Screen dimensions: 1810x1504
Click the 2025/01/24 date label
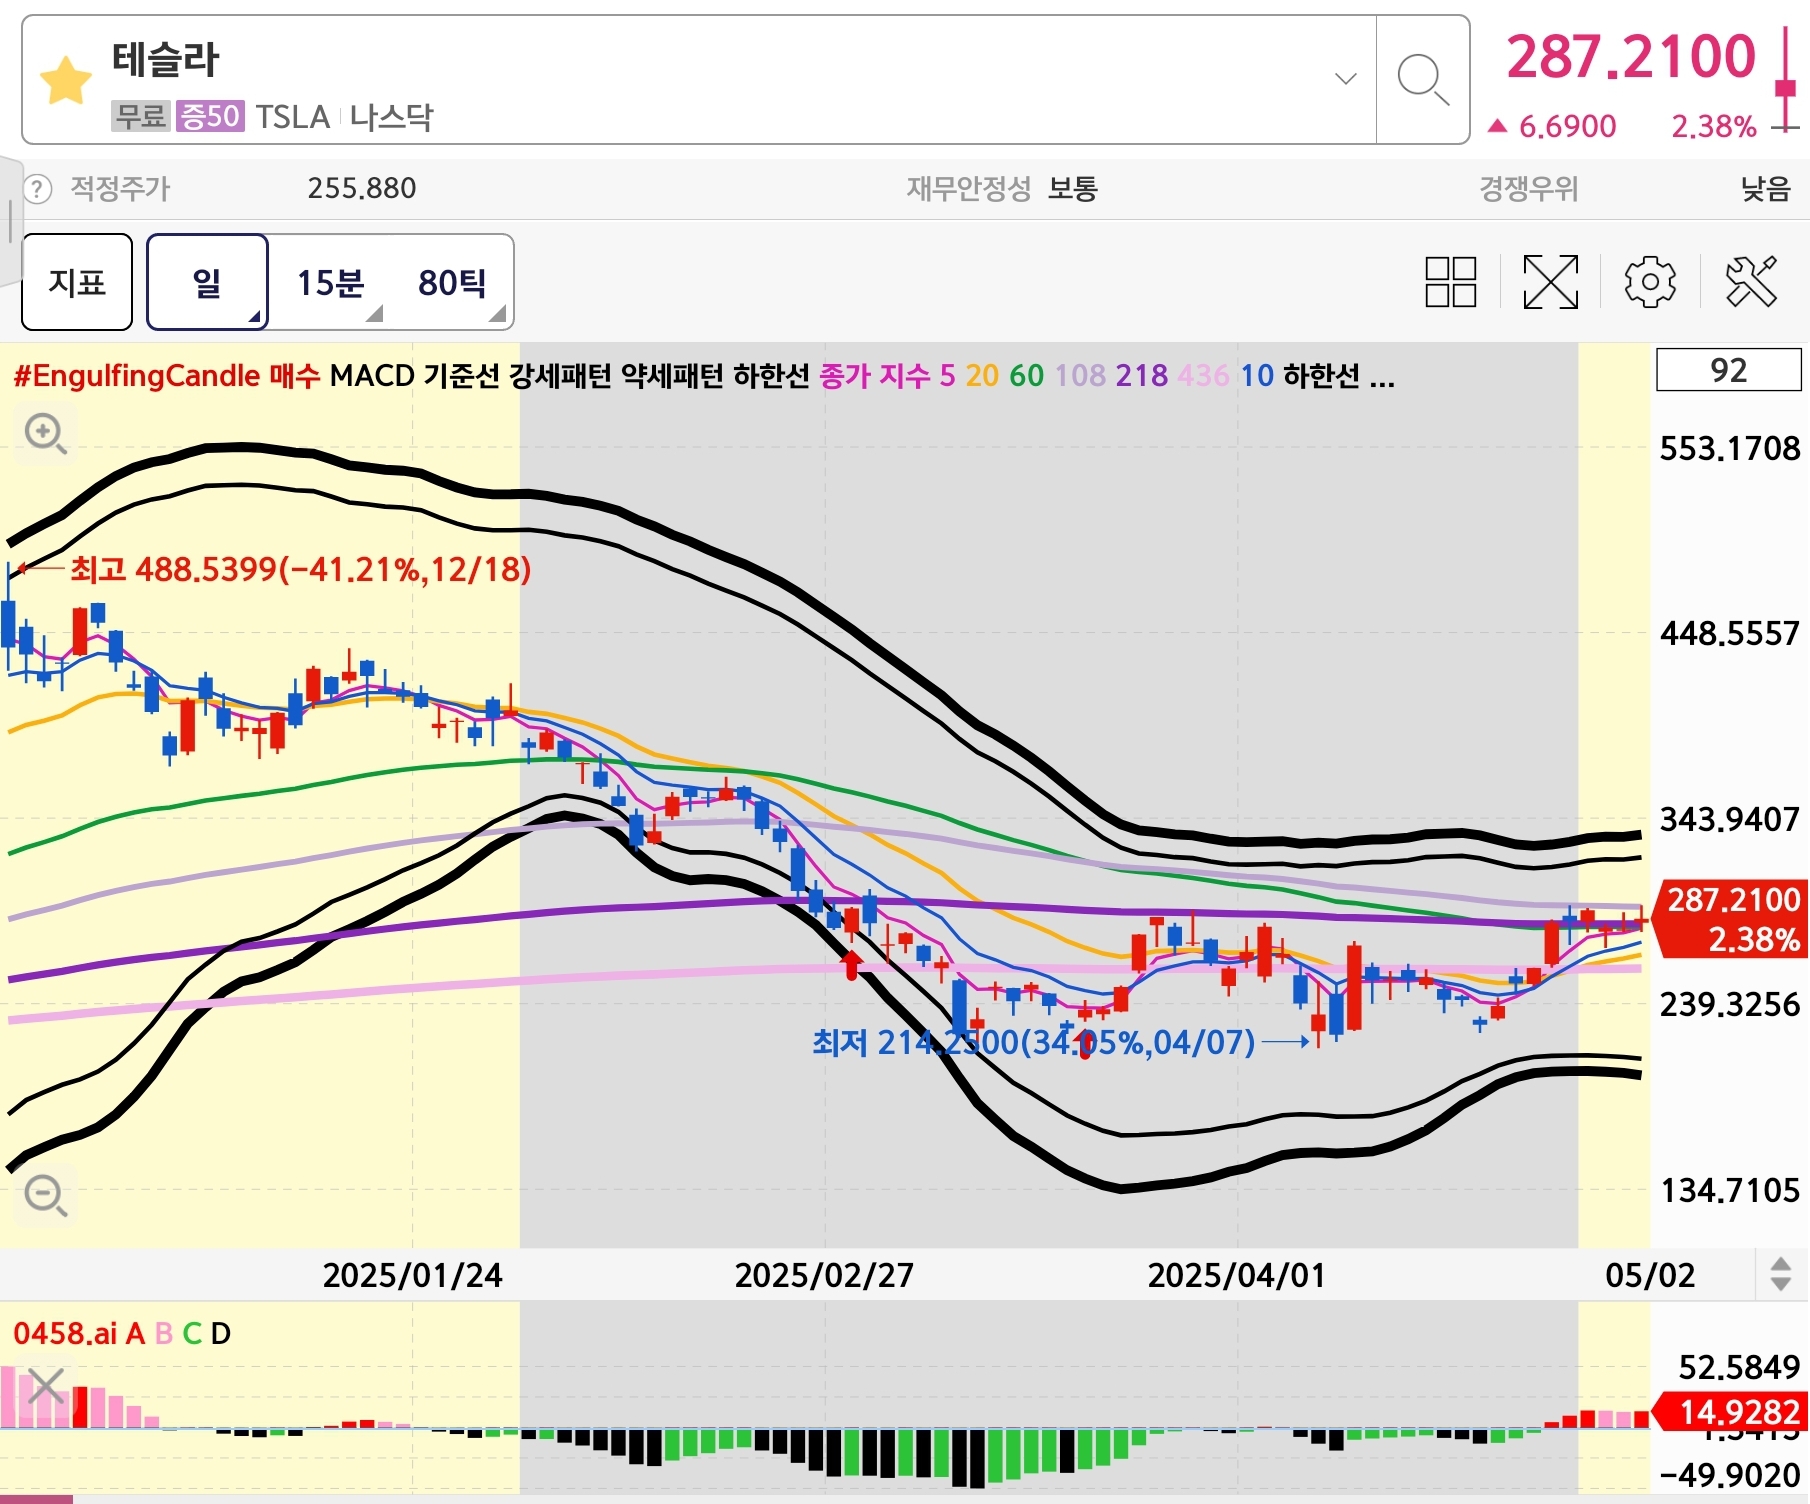[412, 1275]
